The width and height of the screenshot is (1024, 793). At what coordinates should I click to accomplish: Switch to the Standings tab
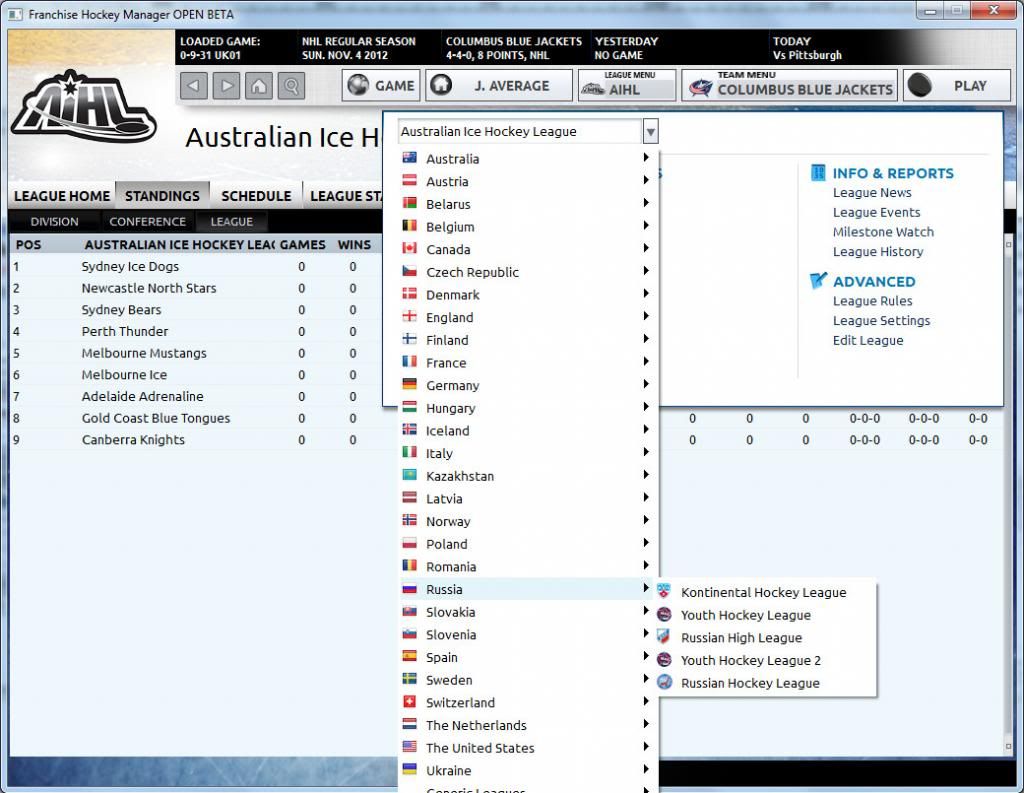click(162, 196)
